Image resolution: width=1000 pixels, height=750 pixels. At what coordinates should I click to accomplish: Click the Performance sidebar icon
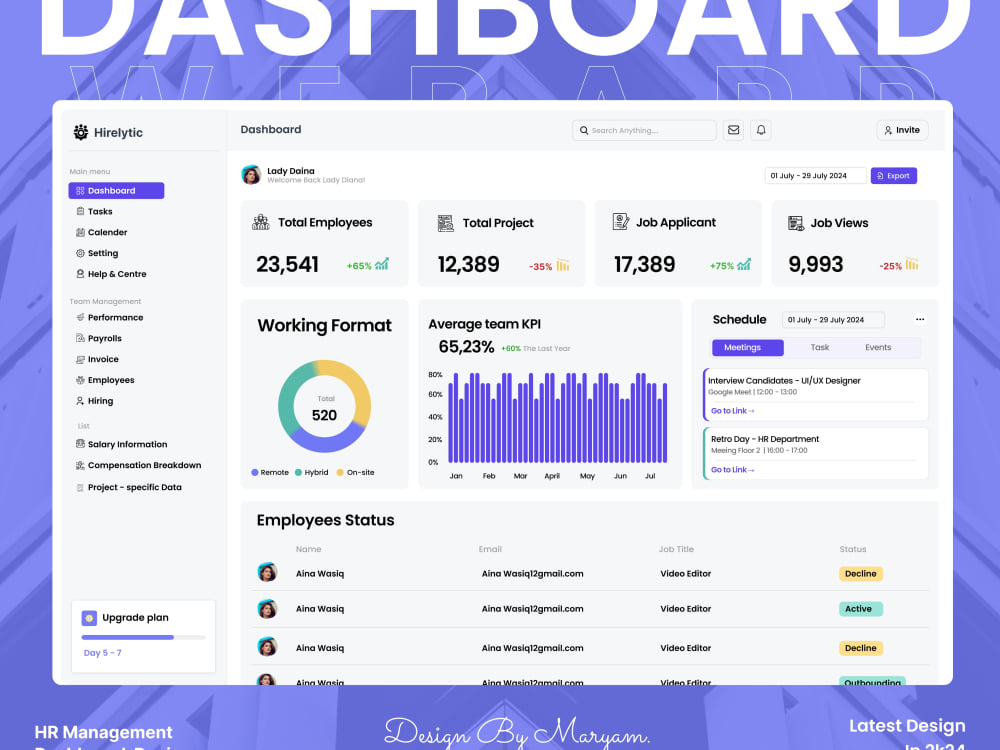(80, 317)
